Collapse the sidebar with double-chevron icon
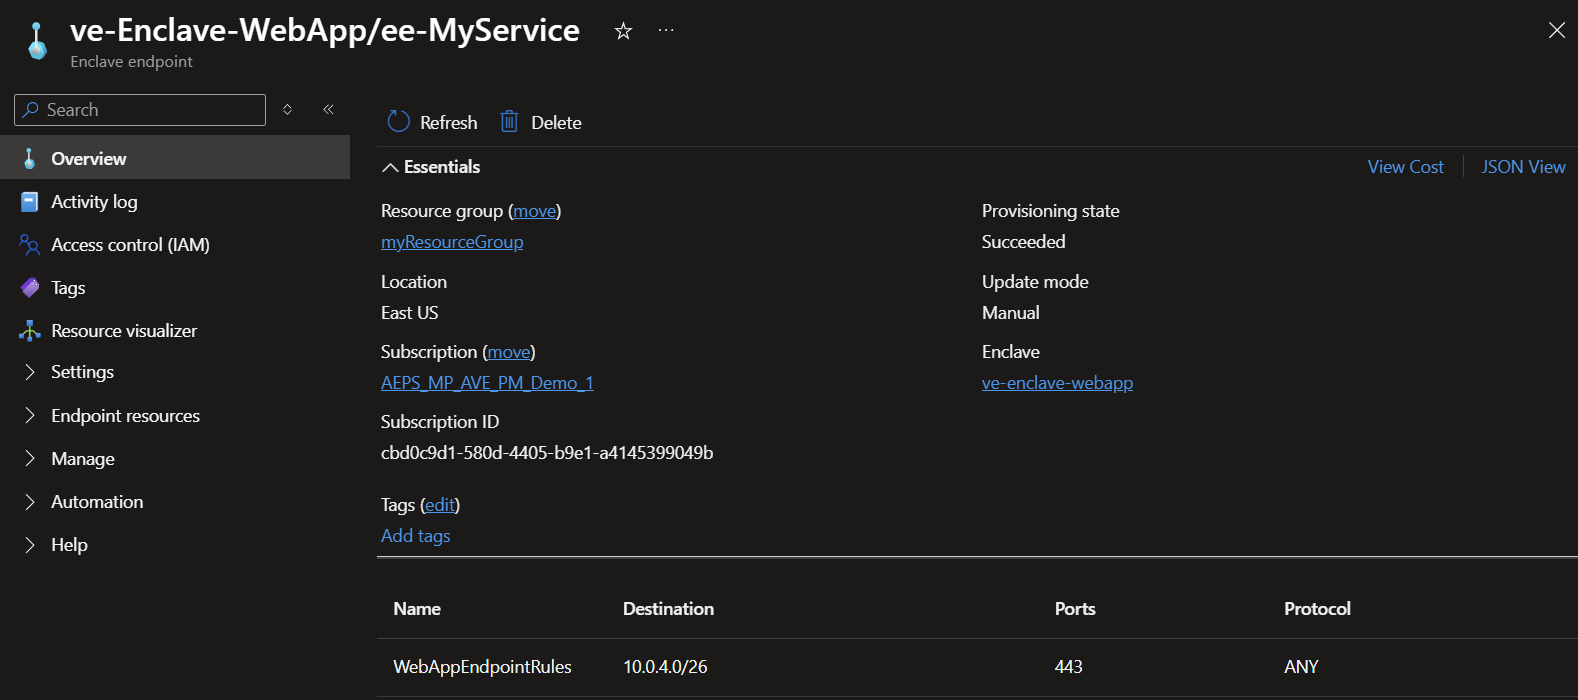The image size is (1578, 700). pyautogui.click(x=328, y=110)
